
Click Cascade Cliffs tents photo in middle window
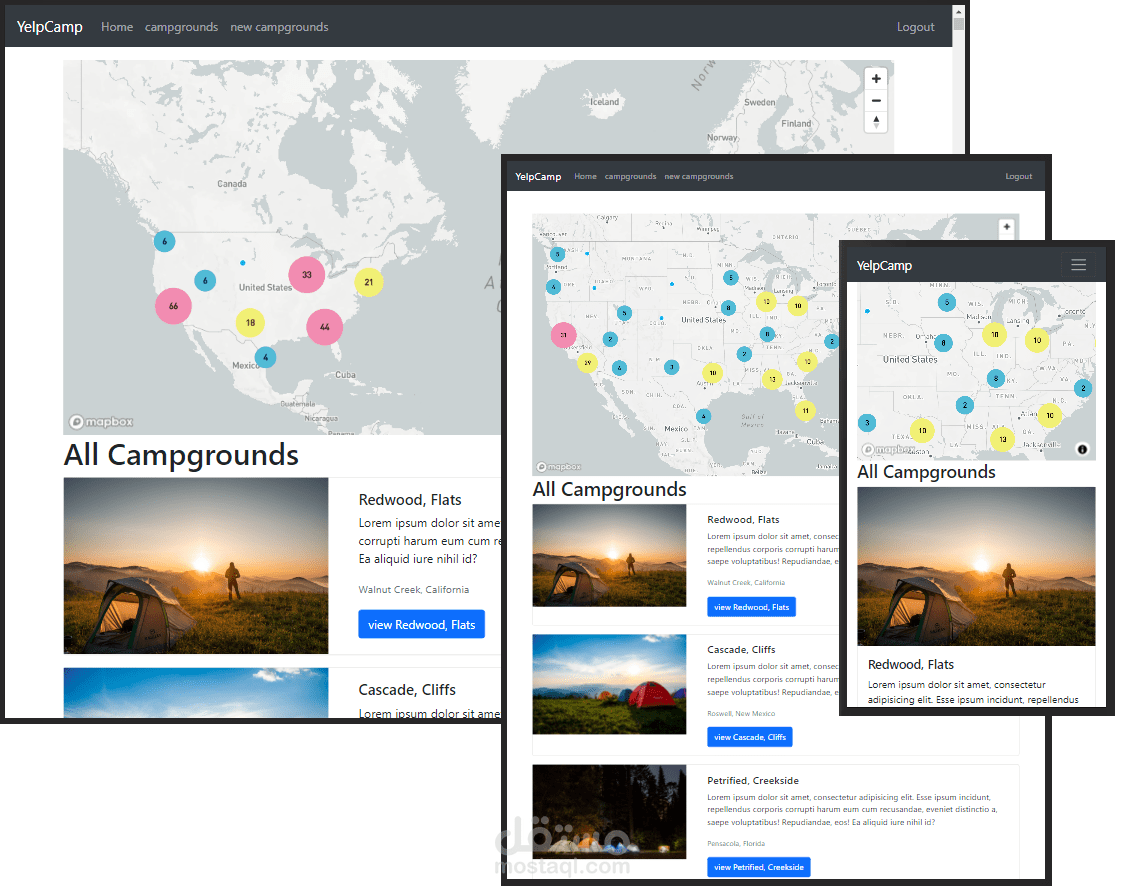click(609, 684)
